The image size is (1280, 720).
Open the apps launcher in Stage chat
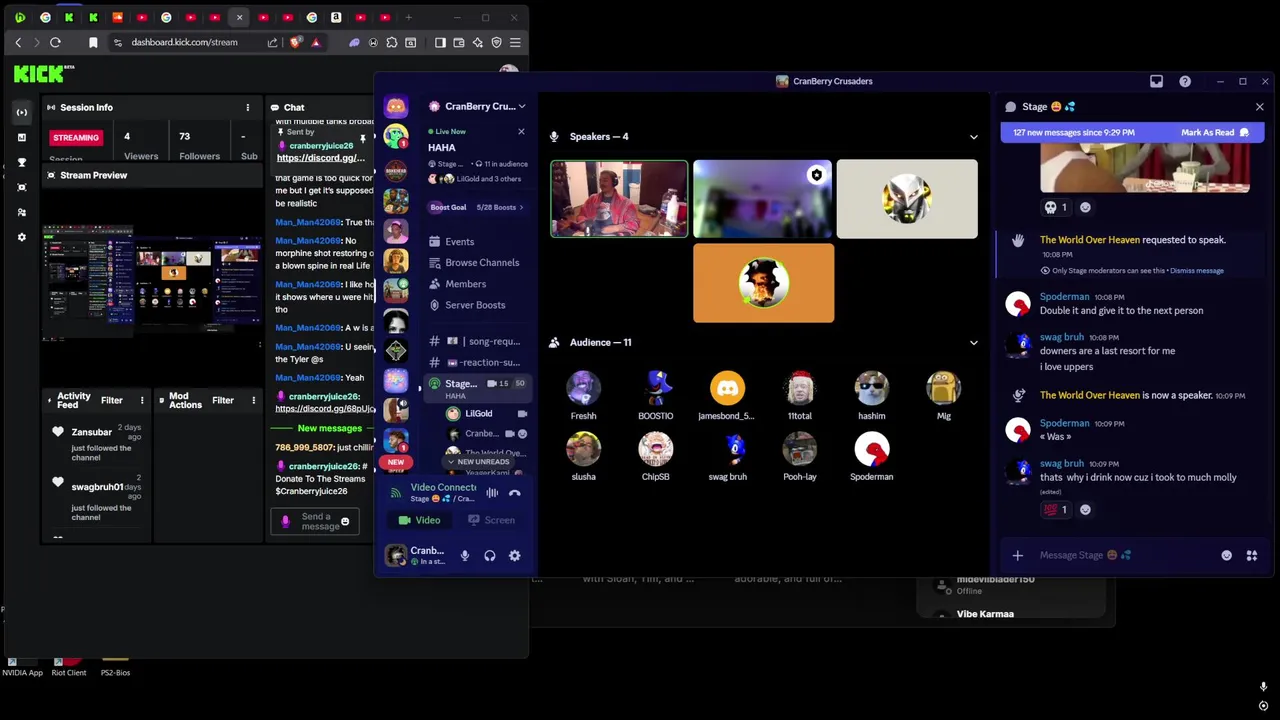tap(1251, 556)
